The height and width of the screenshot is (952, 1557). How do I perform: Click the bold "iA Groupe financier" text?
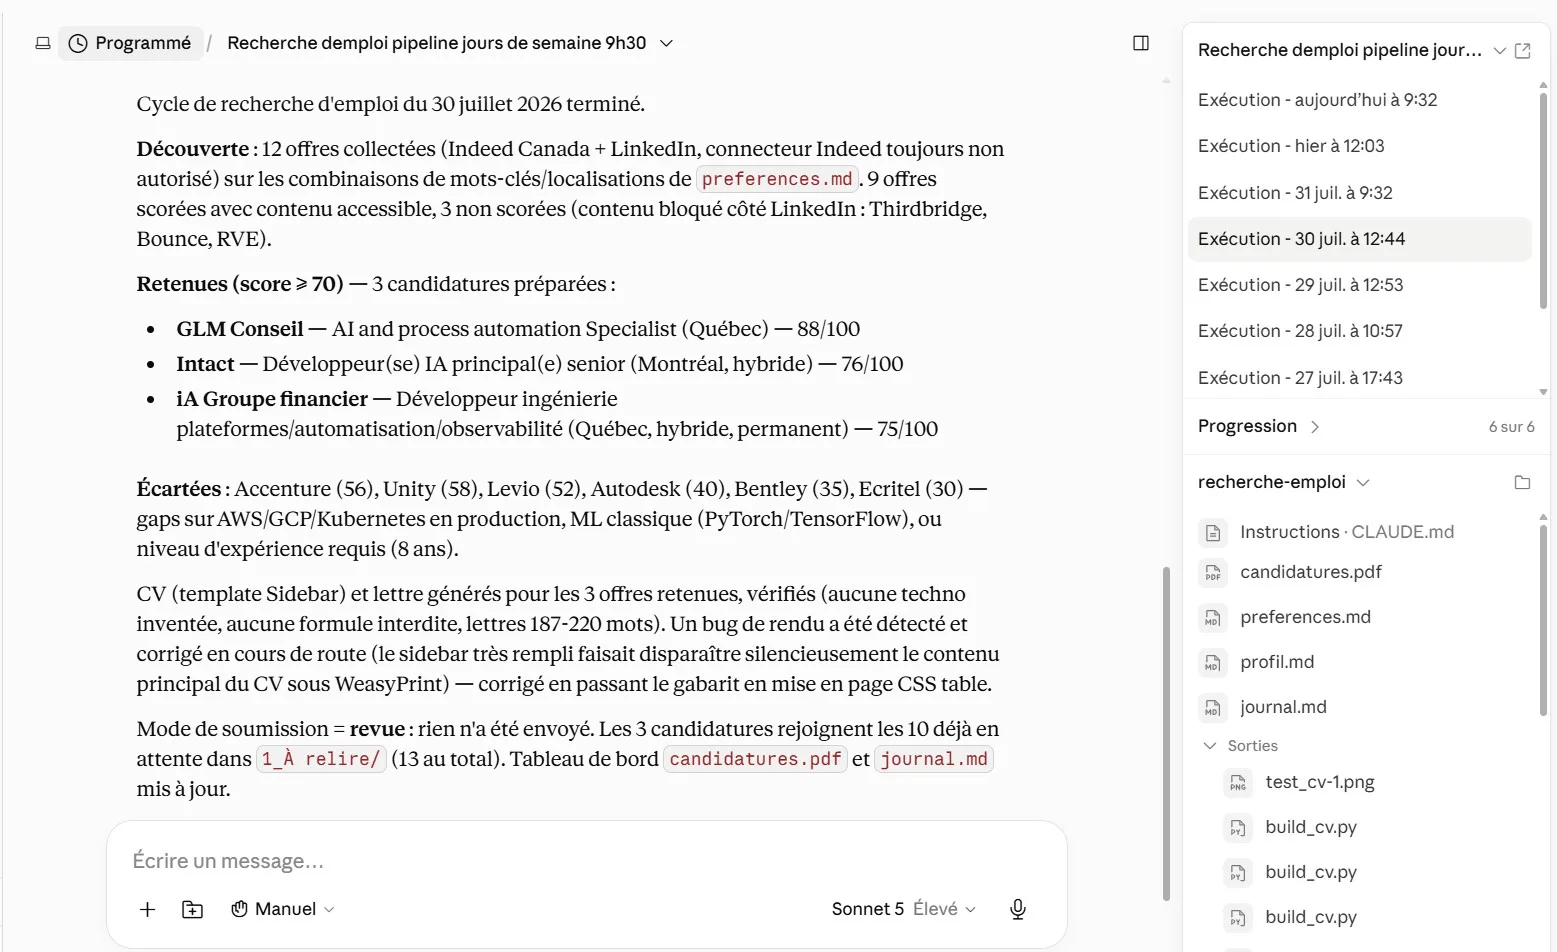pos(272,399)
